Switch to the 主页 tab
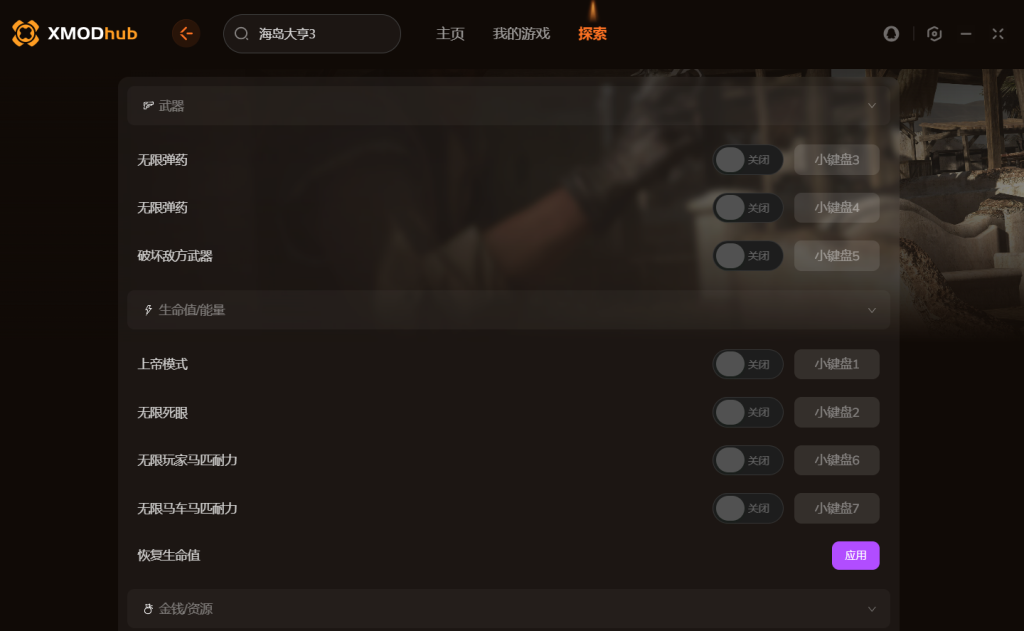Image resolution: width=1024 pixels, height=631 pixels. 450,33
